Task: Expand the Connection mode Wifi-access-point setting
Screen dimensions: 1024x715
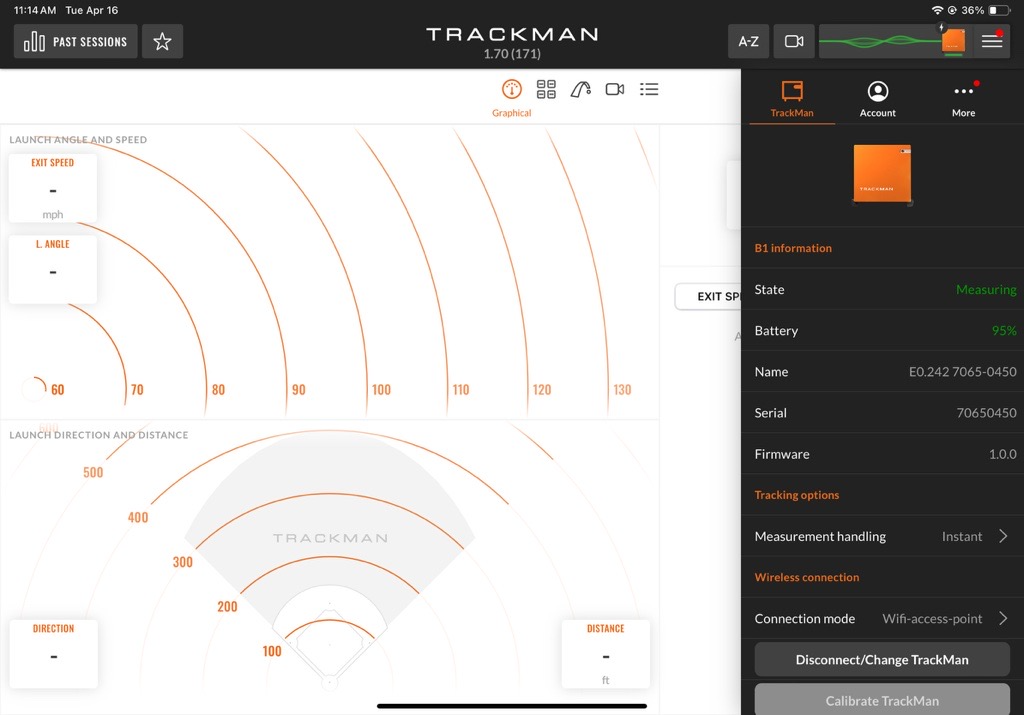Action: [x=882, y=618]
